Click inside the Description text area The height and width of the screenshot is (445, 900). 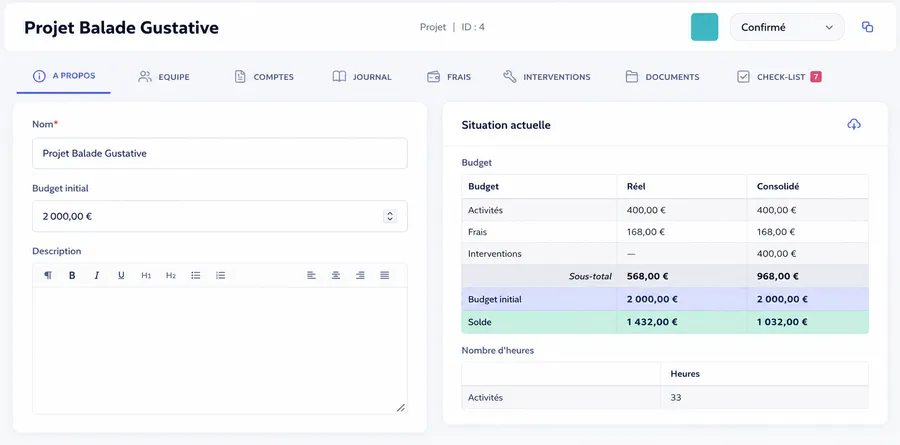220,350
